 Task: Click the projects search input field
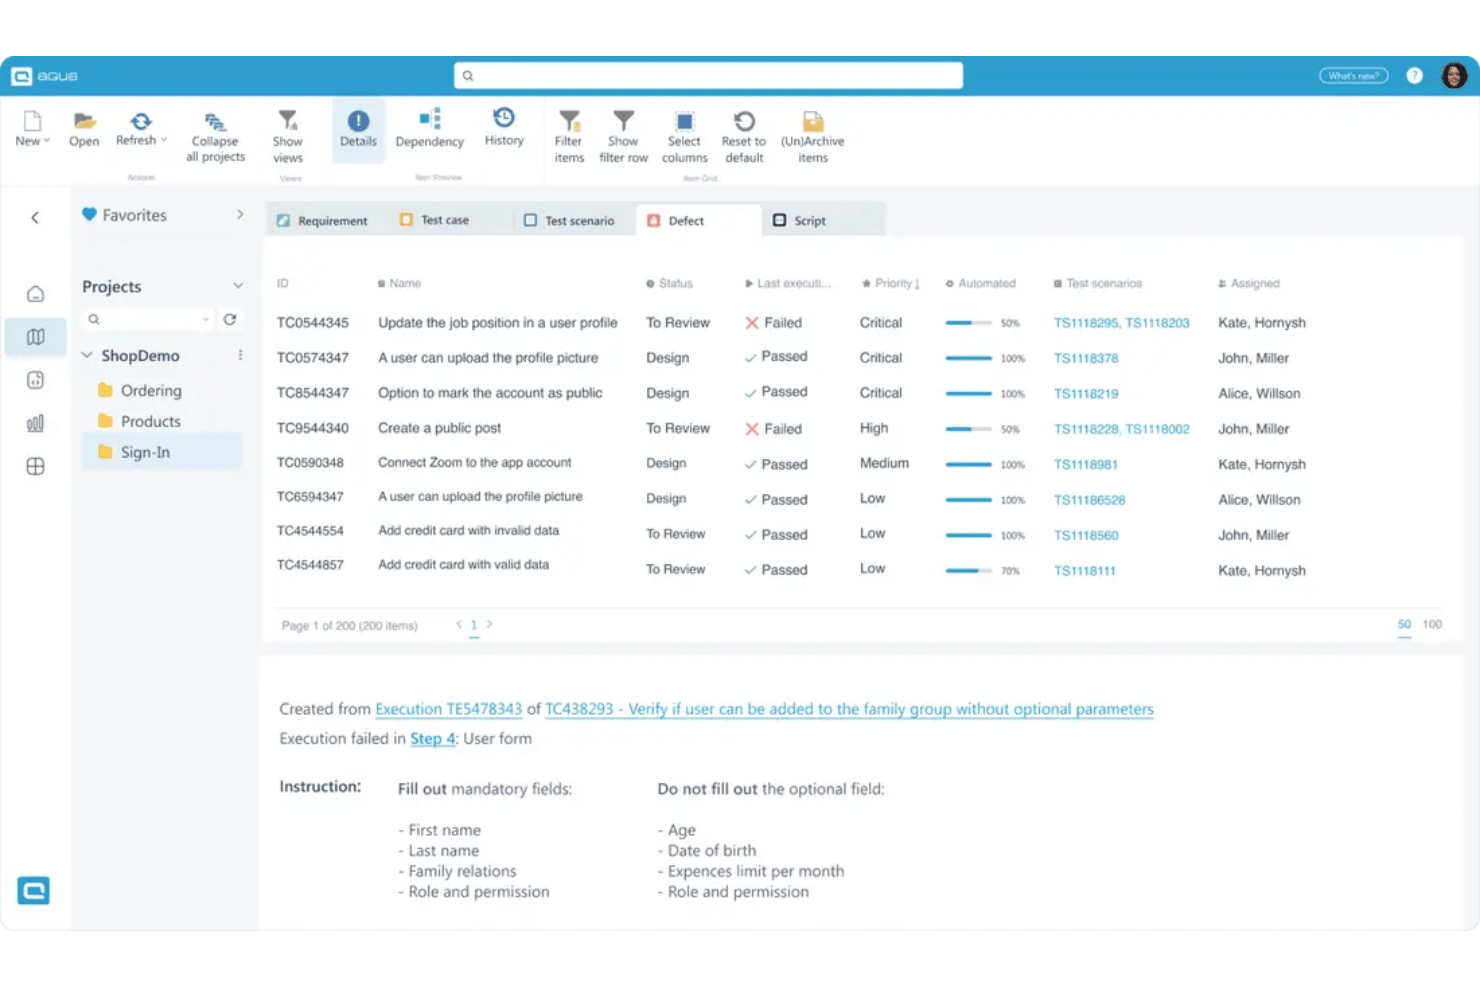pos(148,319)
